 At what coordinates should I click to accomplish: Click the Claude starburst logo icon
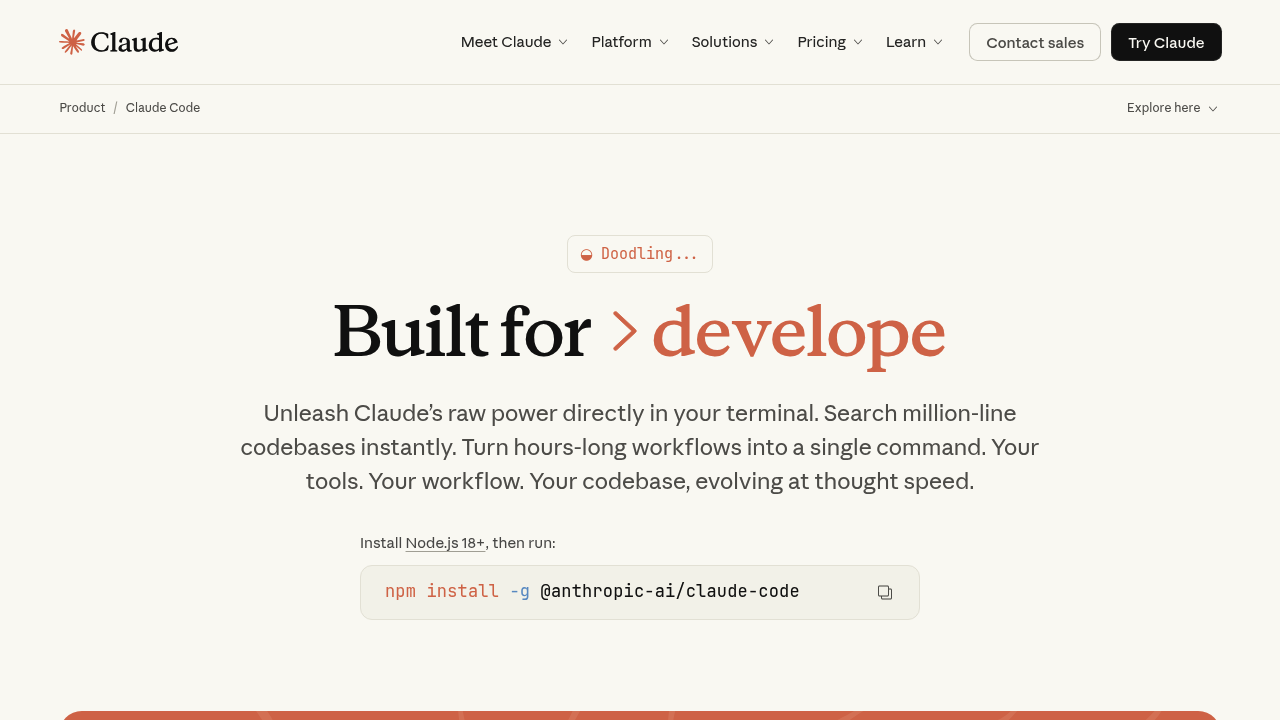(72, 42)
